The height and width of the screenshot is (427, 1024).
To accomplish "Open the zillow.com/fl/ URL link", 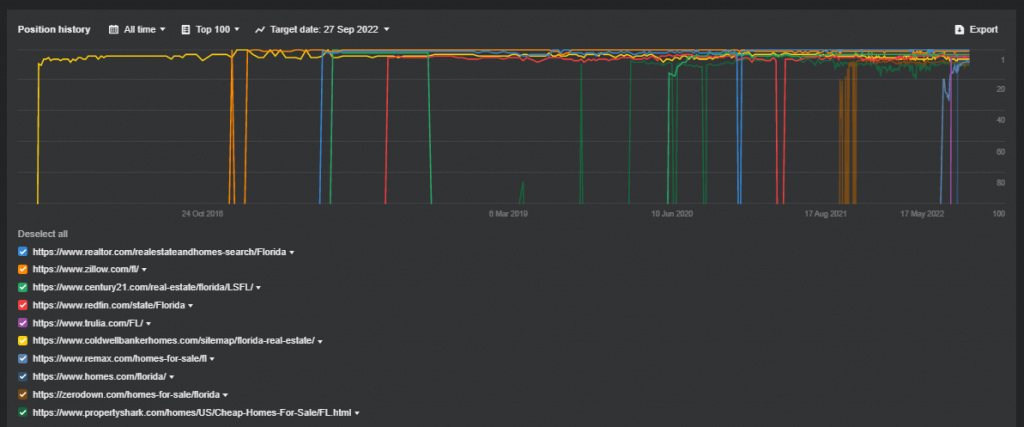I will tap(86, 269).
